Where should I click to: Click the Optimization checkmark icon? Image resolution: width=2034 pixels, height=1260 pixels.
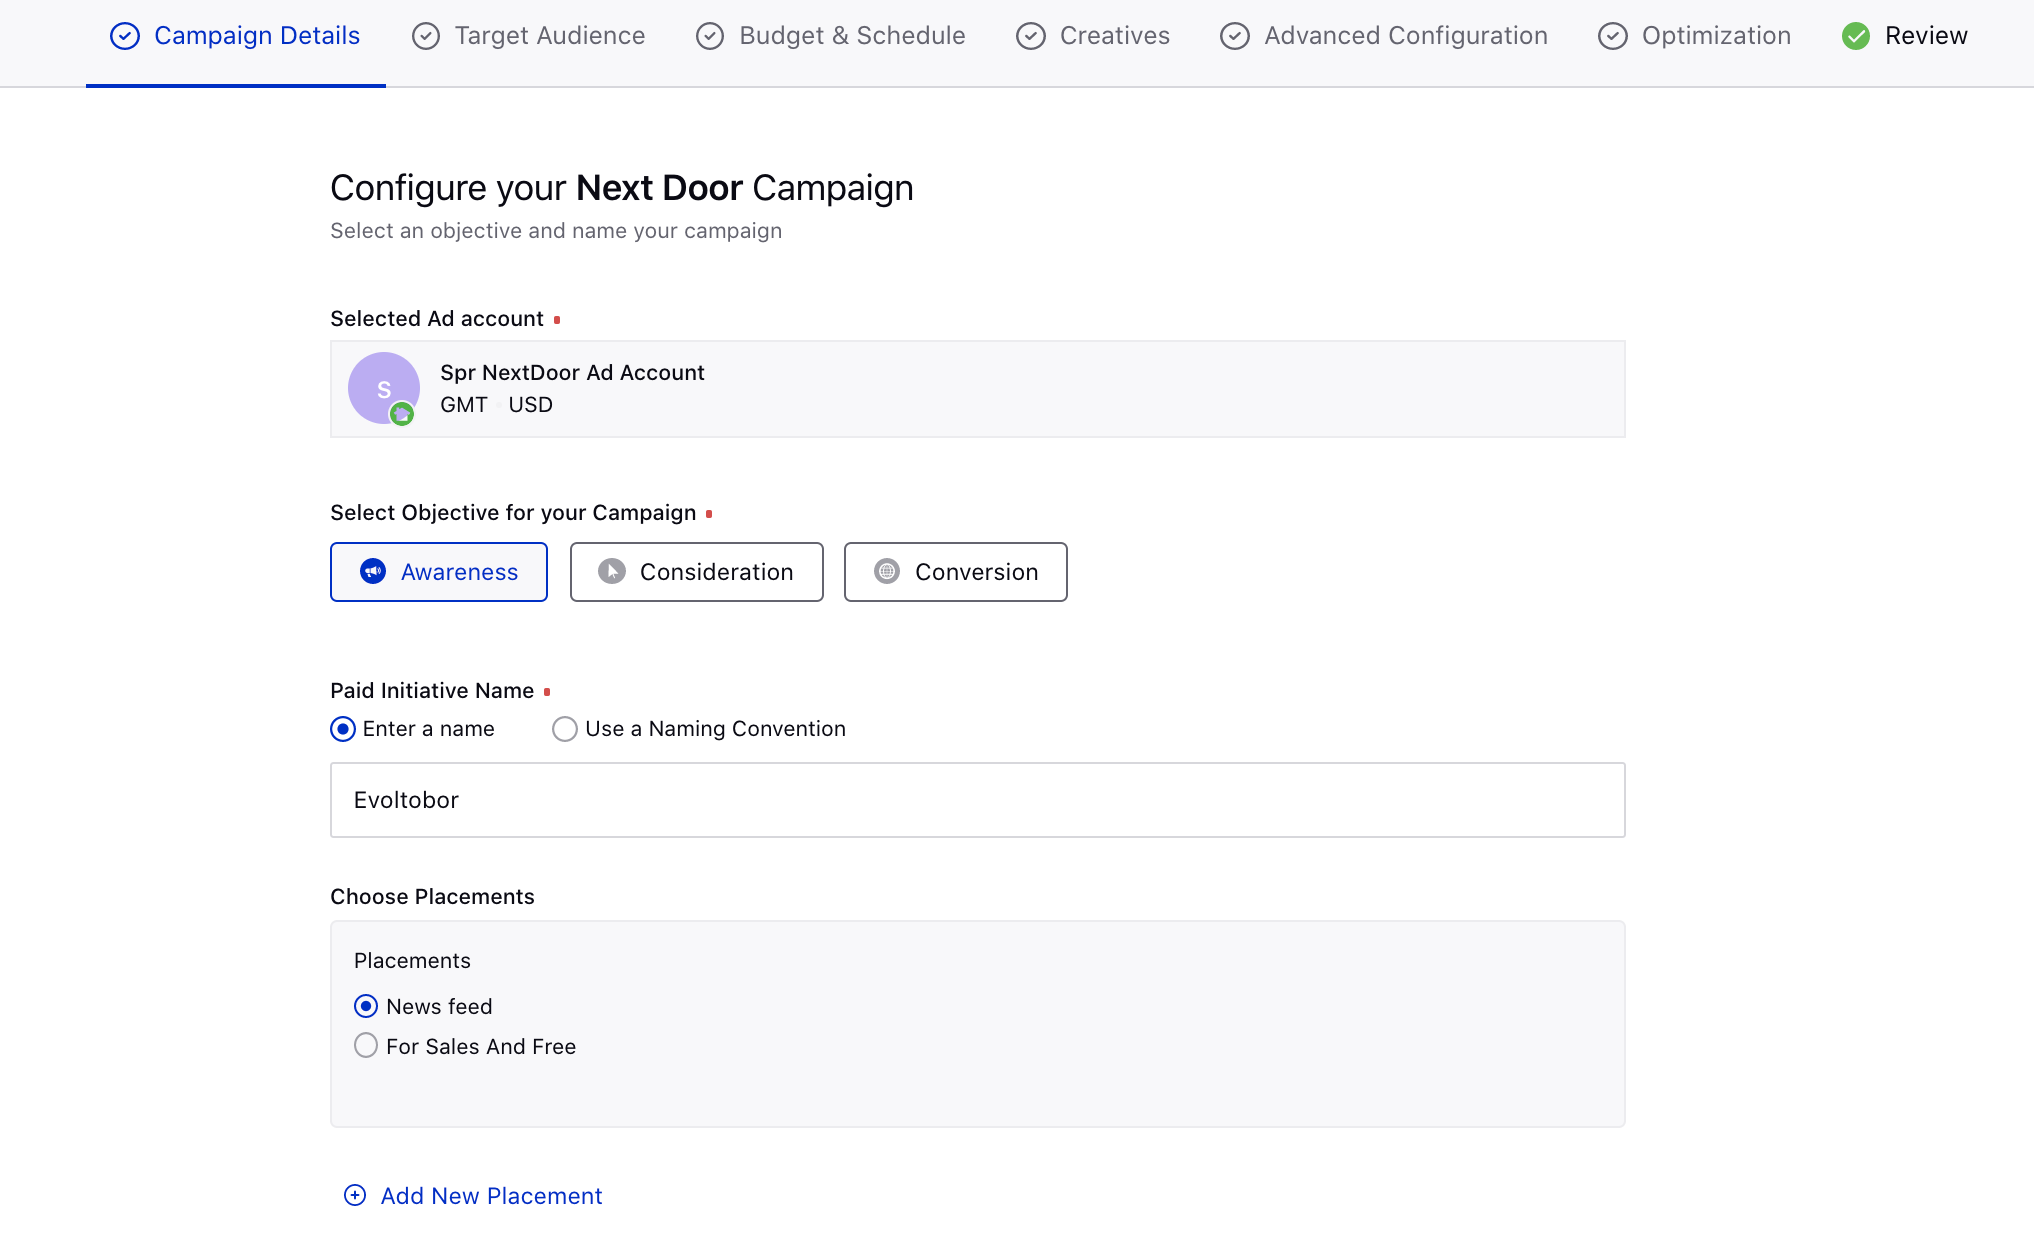tap(1613, 36)
